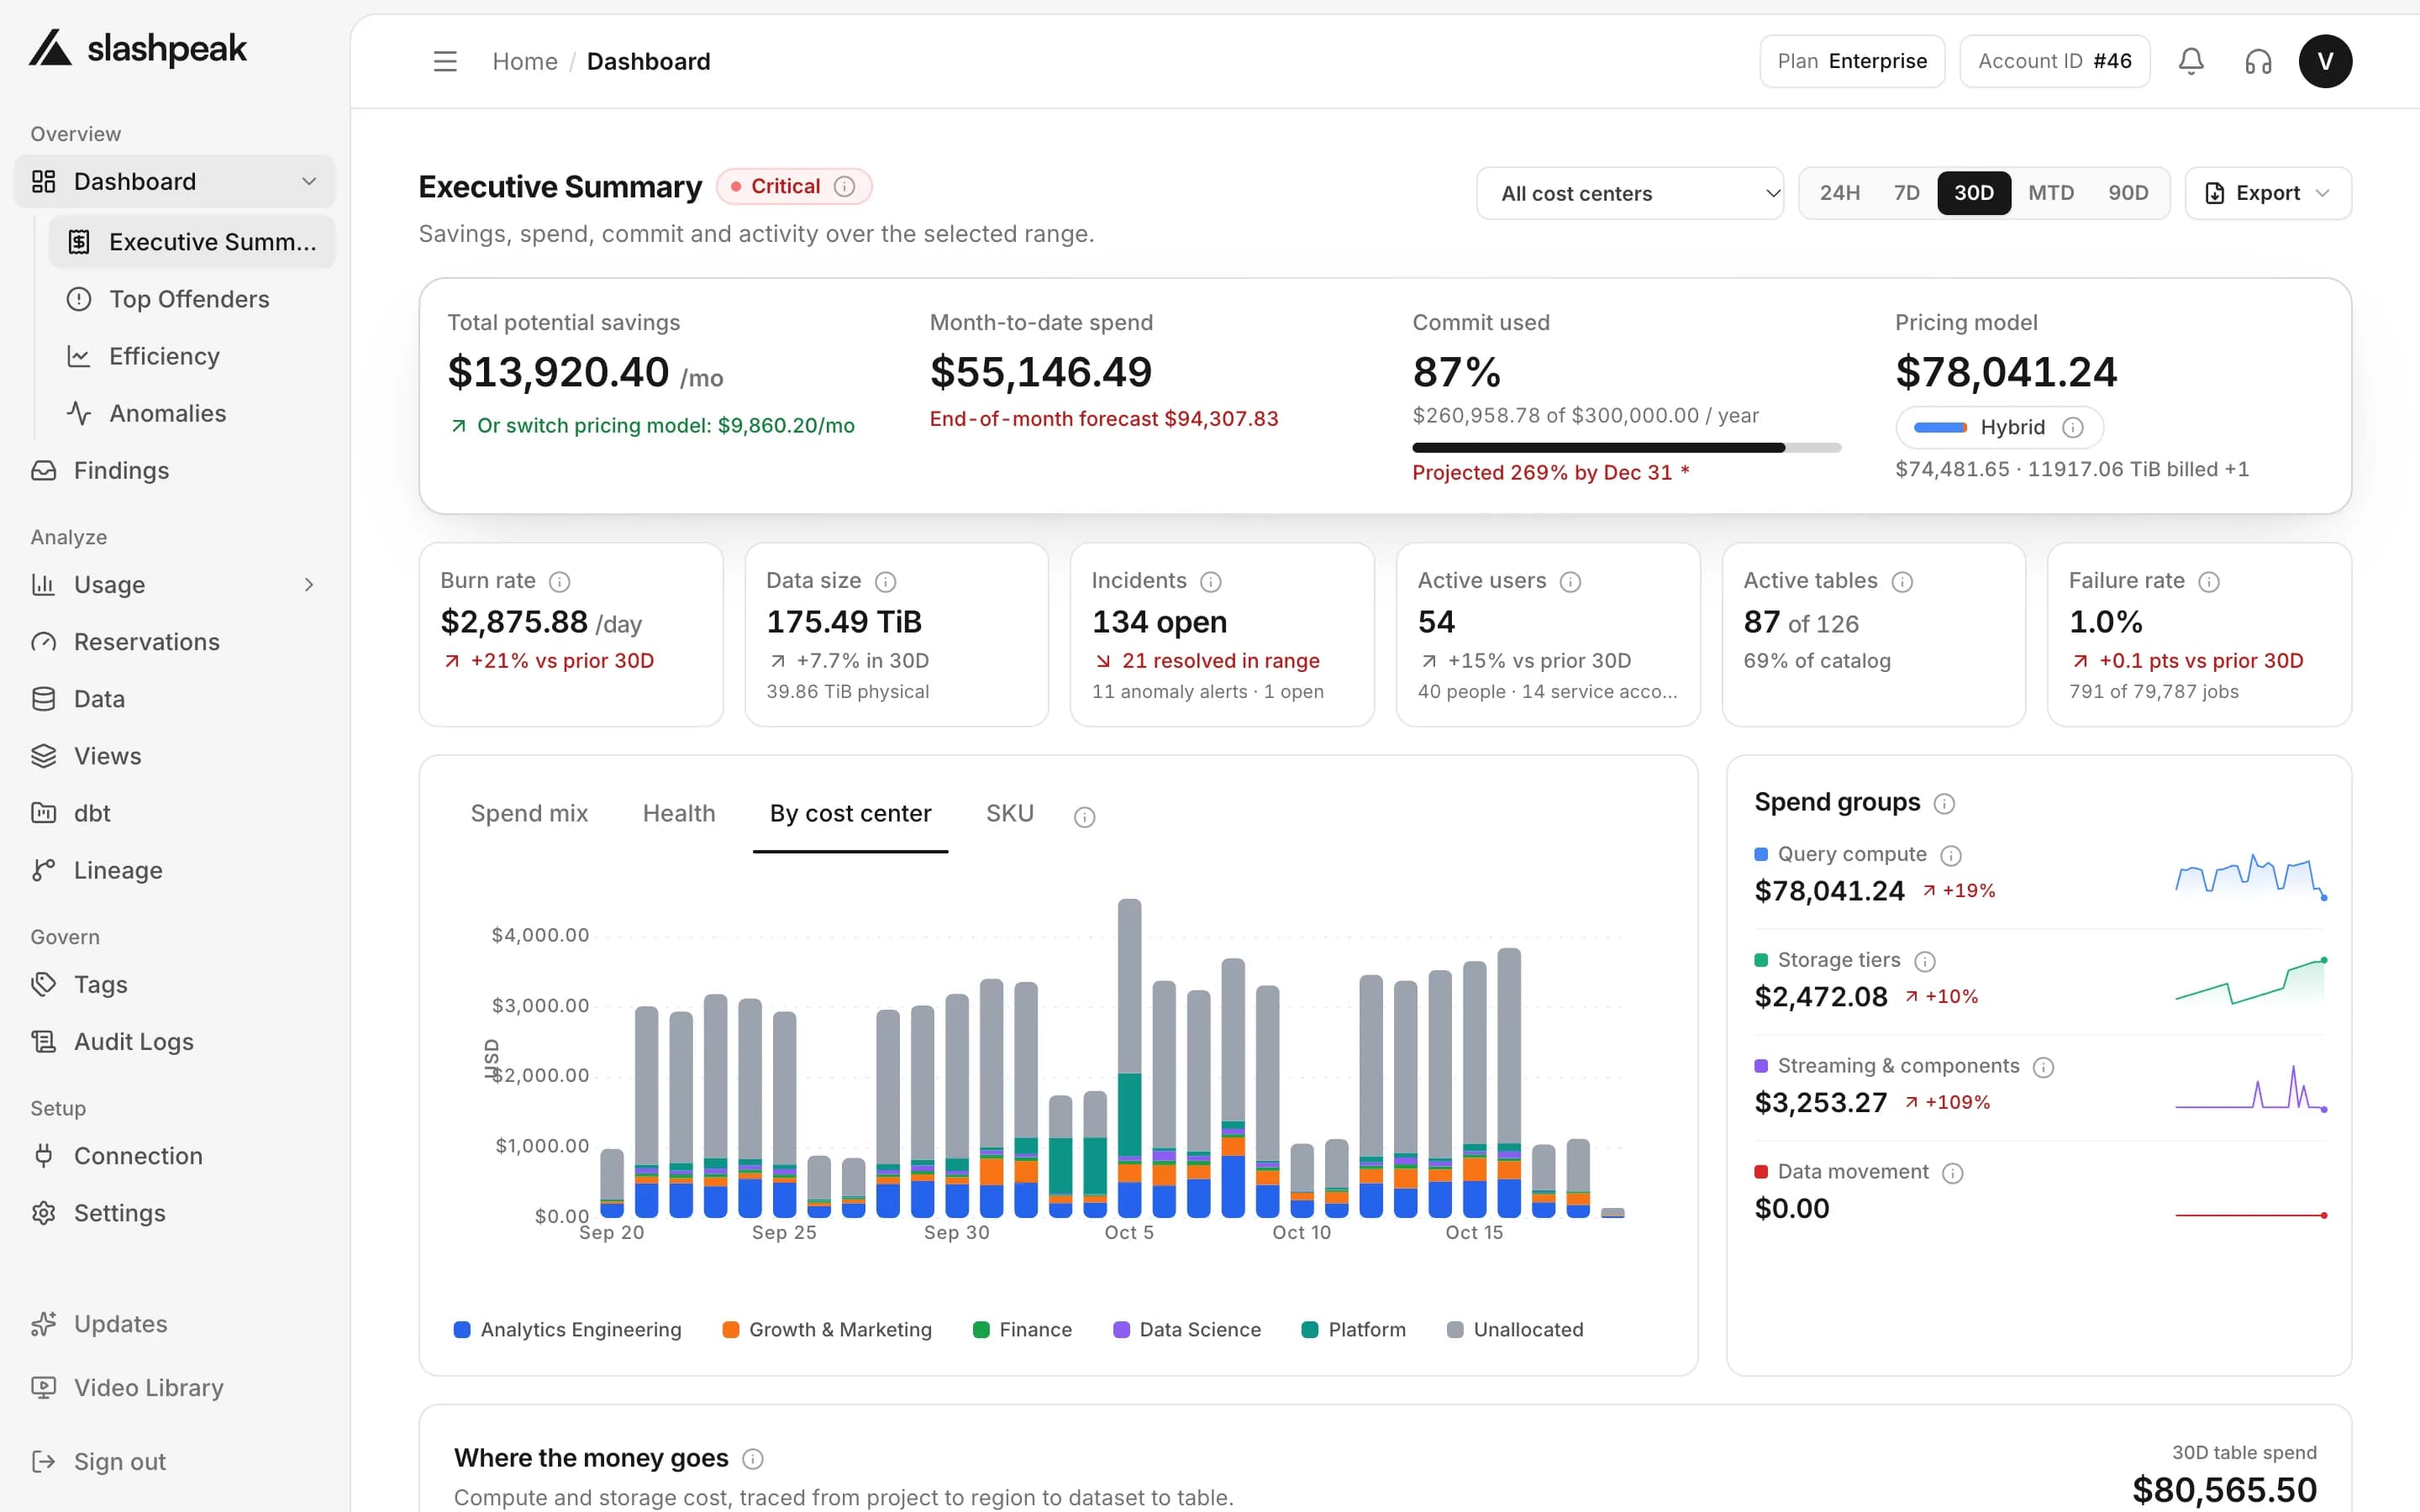Open support headset icon

tap(2258, 61)
